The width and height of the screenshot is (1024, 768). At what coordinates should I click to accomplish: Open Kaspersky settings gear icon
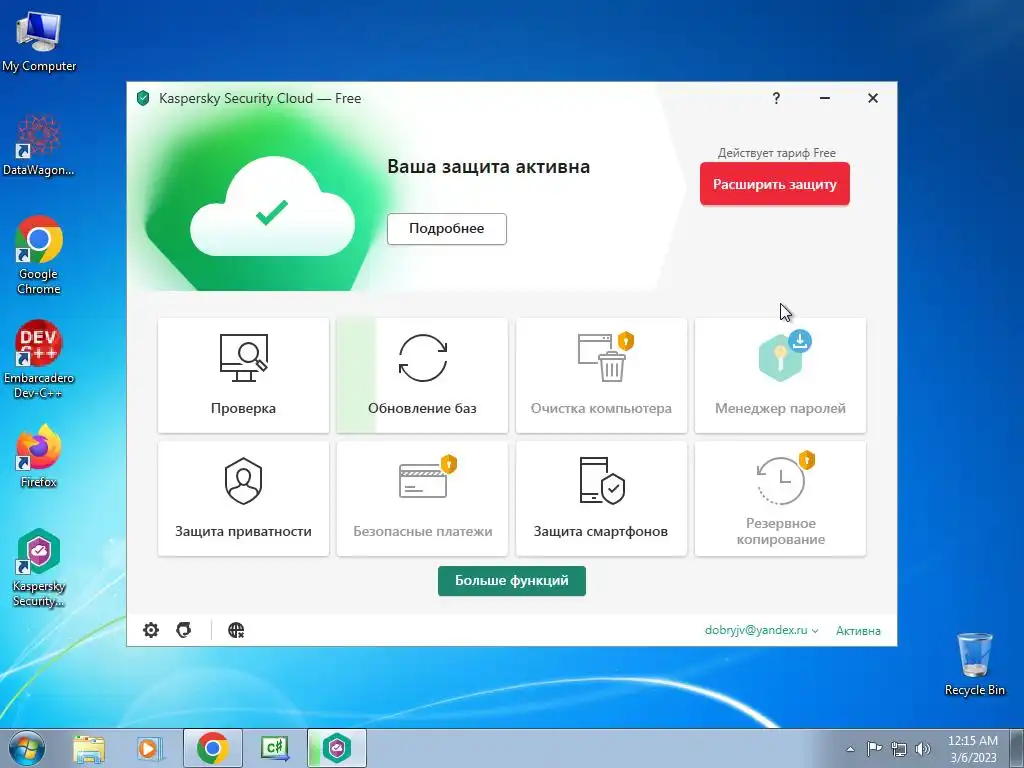(151, 630)
